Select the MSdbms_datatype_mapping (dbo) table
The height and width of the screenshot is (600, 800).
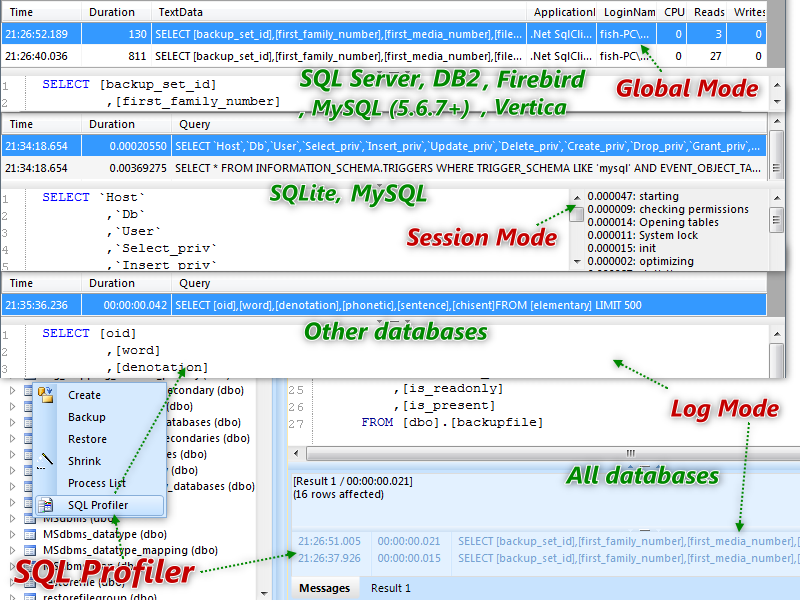[130, 550]
